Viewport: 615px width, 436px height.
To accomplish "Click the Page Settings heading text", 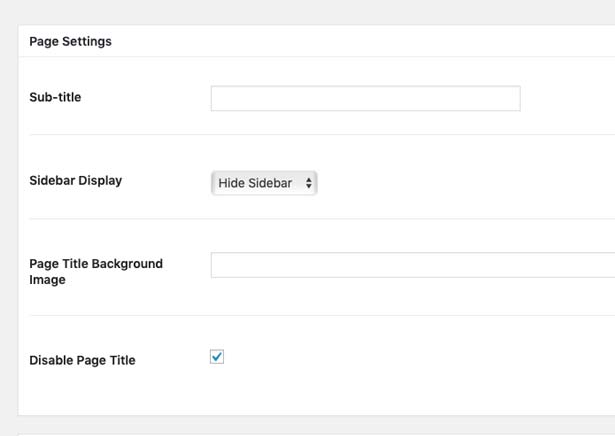I will click(x=71, y=41).
